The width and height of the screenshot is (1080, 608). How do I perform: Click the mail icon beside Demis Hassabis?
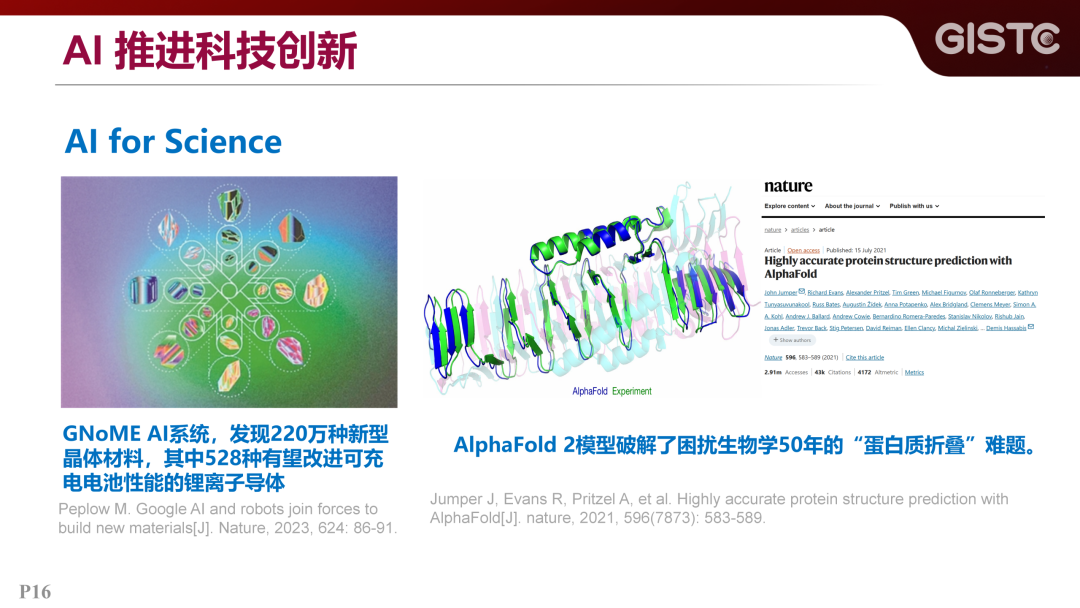(x=1031, y=326)
